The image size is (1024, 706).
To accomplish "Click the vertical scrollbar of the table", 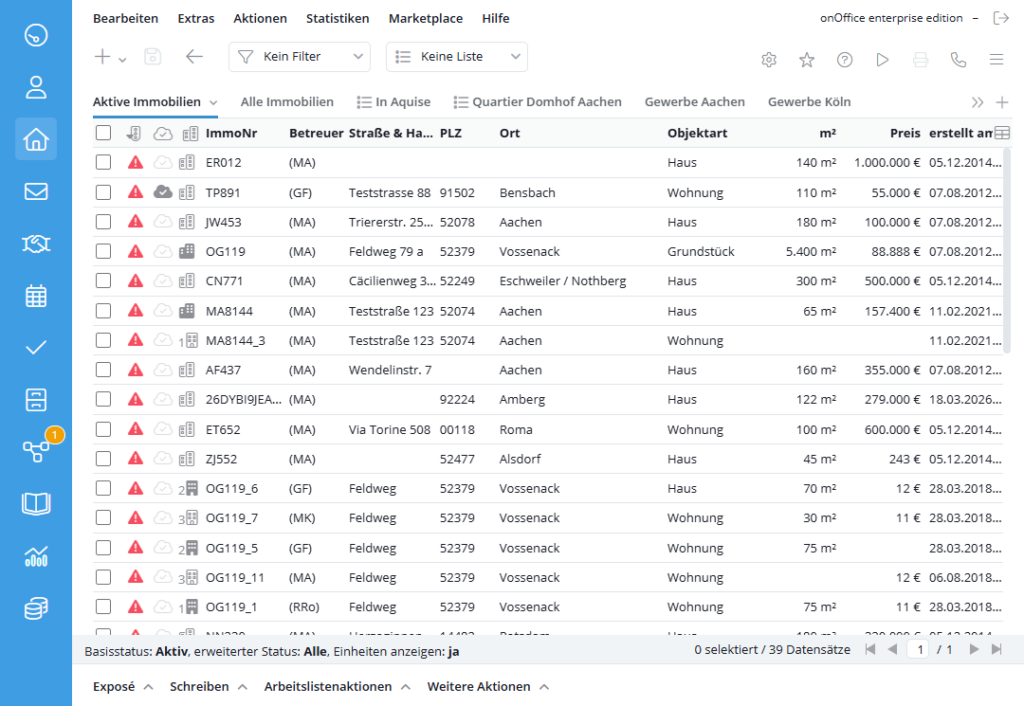I will click(x=1007, y=250).
